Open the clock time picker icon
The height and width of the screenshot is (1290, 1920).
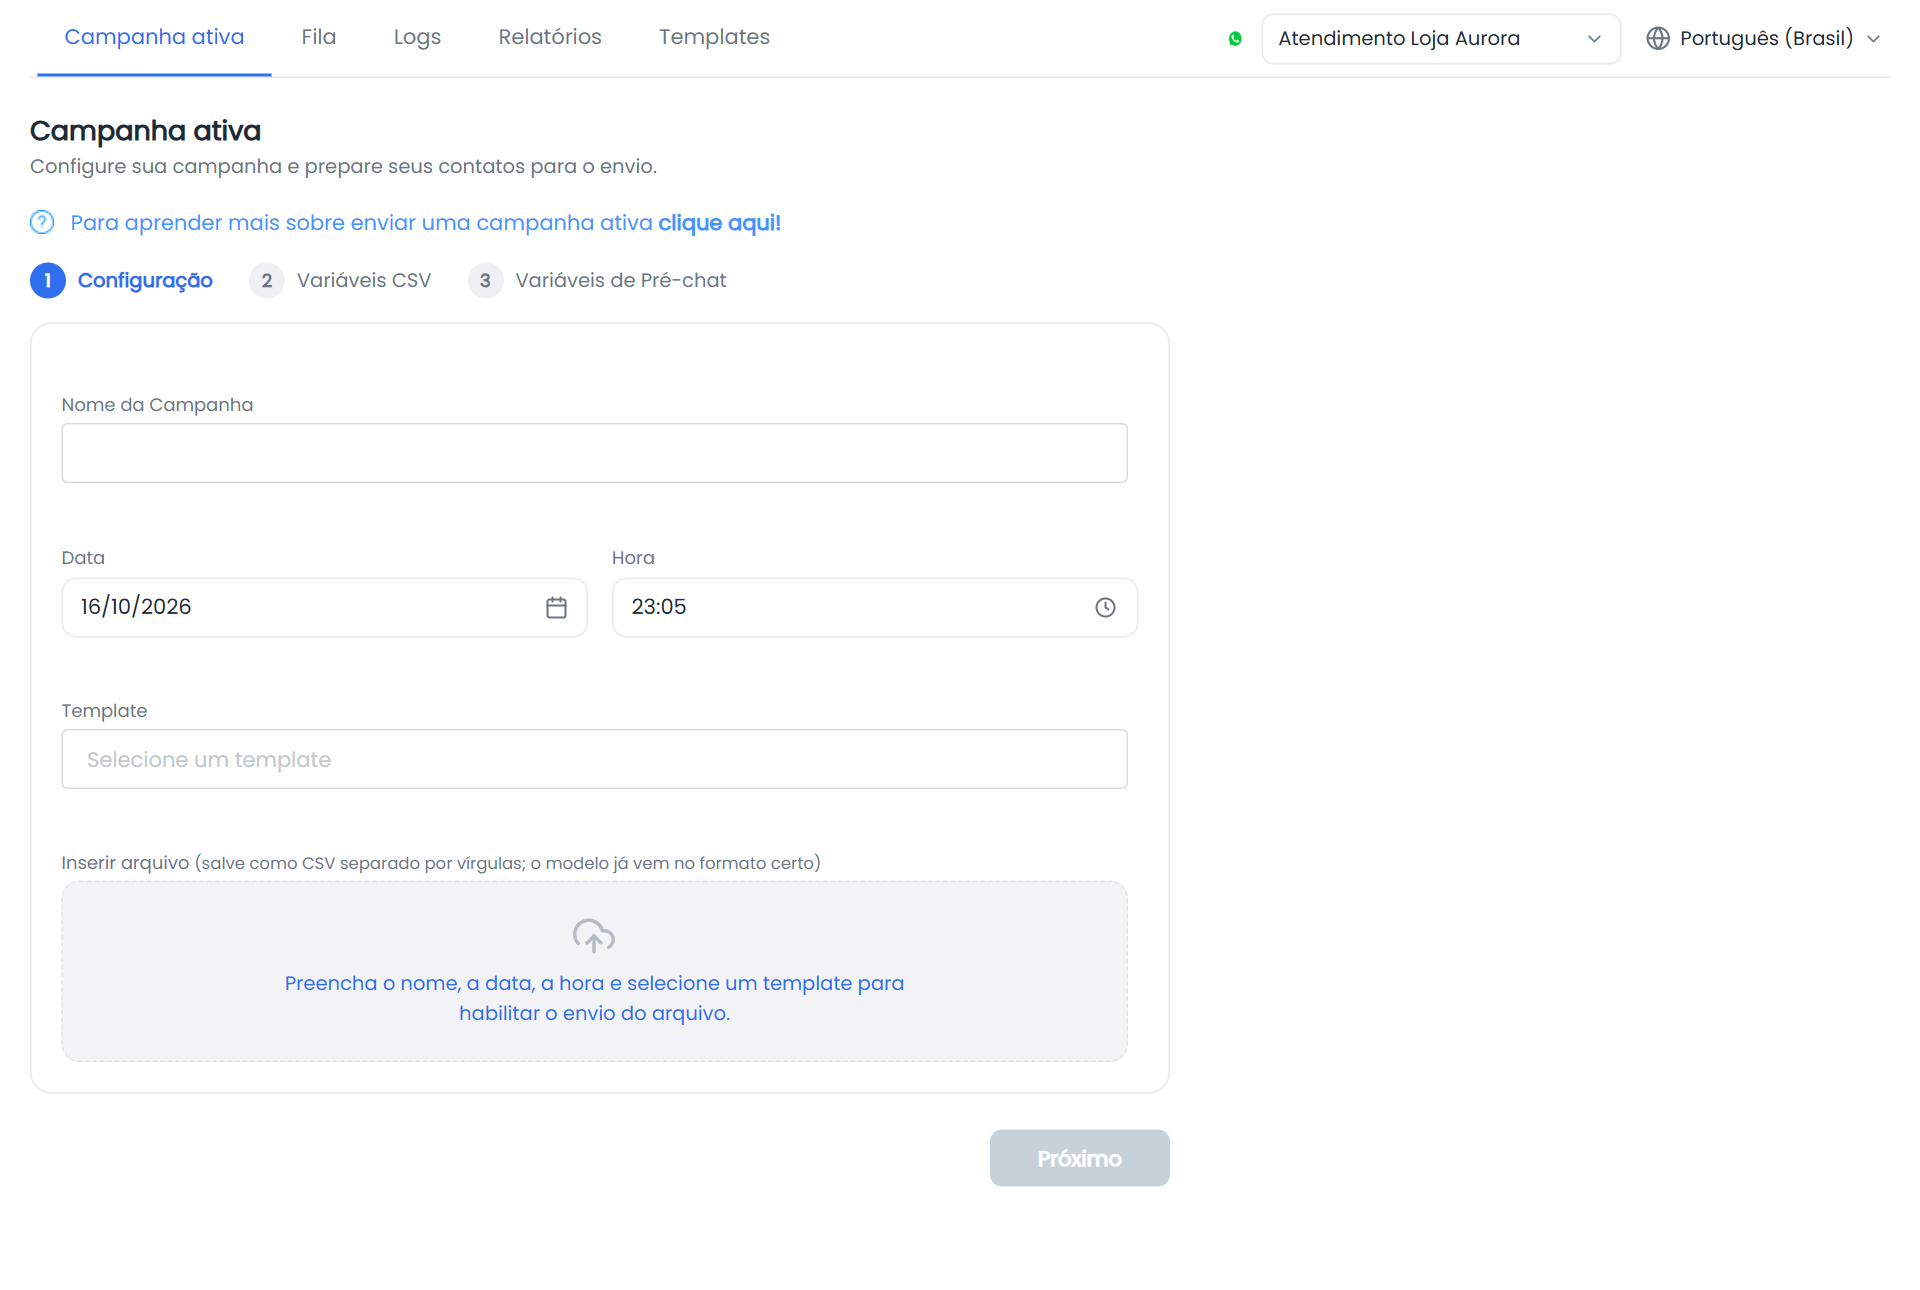(1105, 607)
